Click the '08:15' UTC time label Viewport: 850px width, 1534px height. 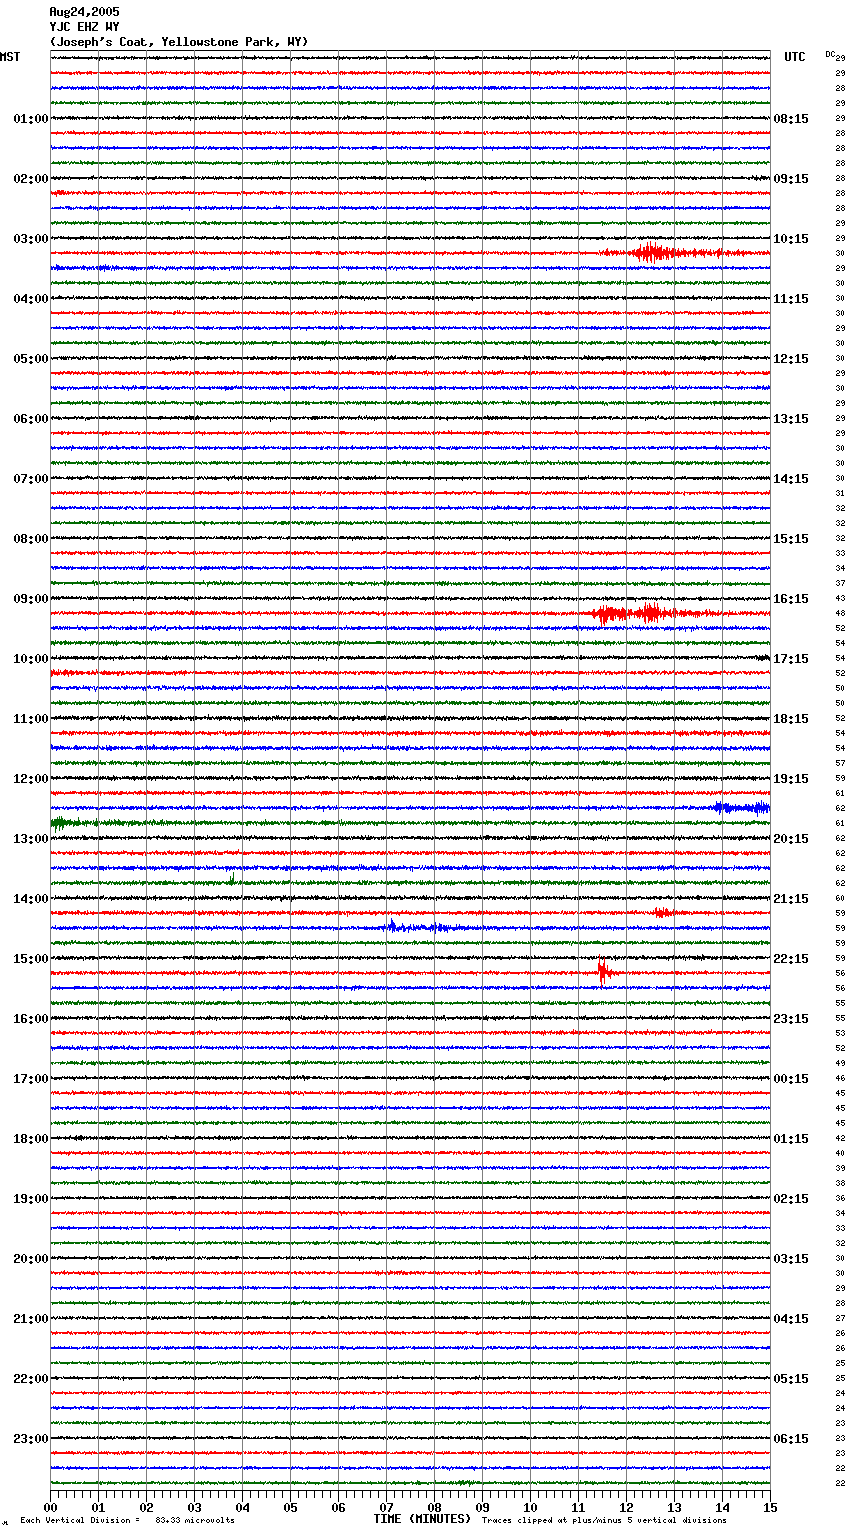pos(791,119)
